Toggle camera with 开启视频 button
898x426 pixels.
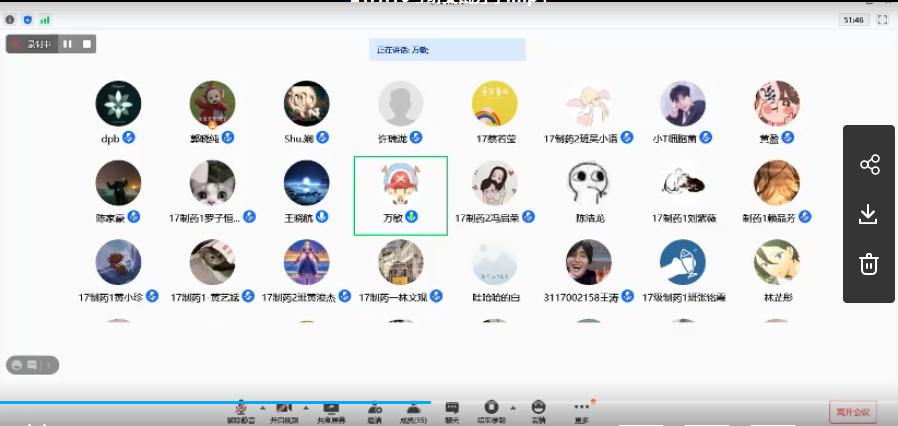point(284,411)
